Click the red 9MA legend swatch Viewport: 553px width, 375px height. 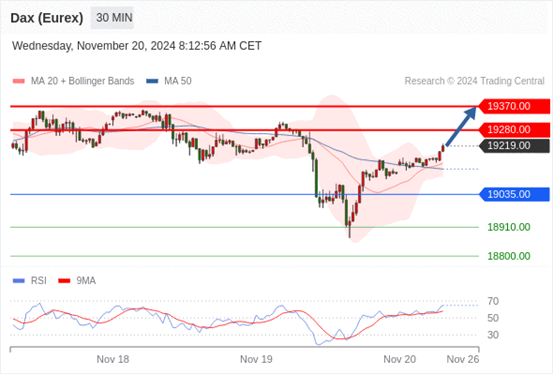point(64,281)
